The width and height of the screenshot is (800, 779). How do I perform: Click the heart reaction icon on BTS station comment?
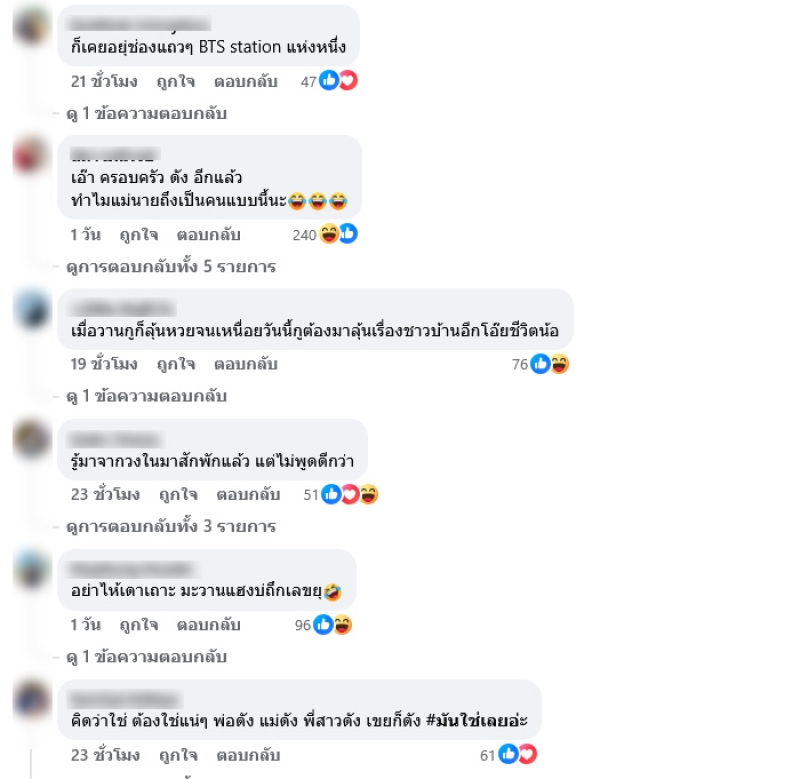[348, 81]
